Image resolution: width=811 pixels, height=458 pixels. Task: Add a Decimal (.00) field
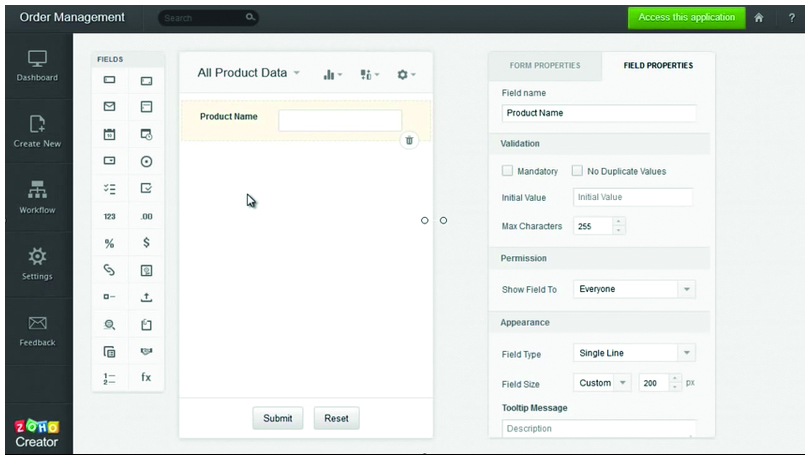click(x=146, y=217)
